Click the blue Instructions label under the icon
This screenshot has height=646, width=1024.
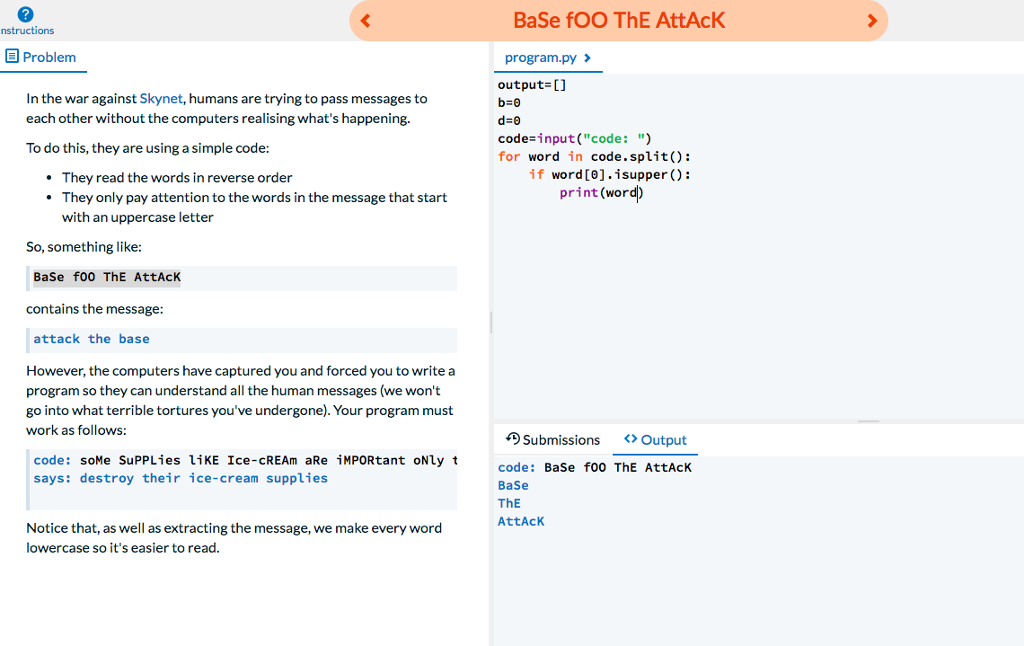click(26, 31)
